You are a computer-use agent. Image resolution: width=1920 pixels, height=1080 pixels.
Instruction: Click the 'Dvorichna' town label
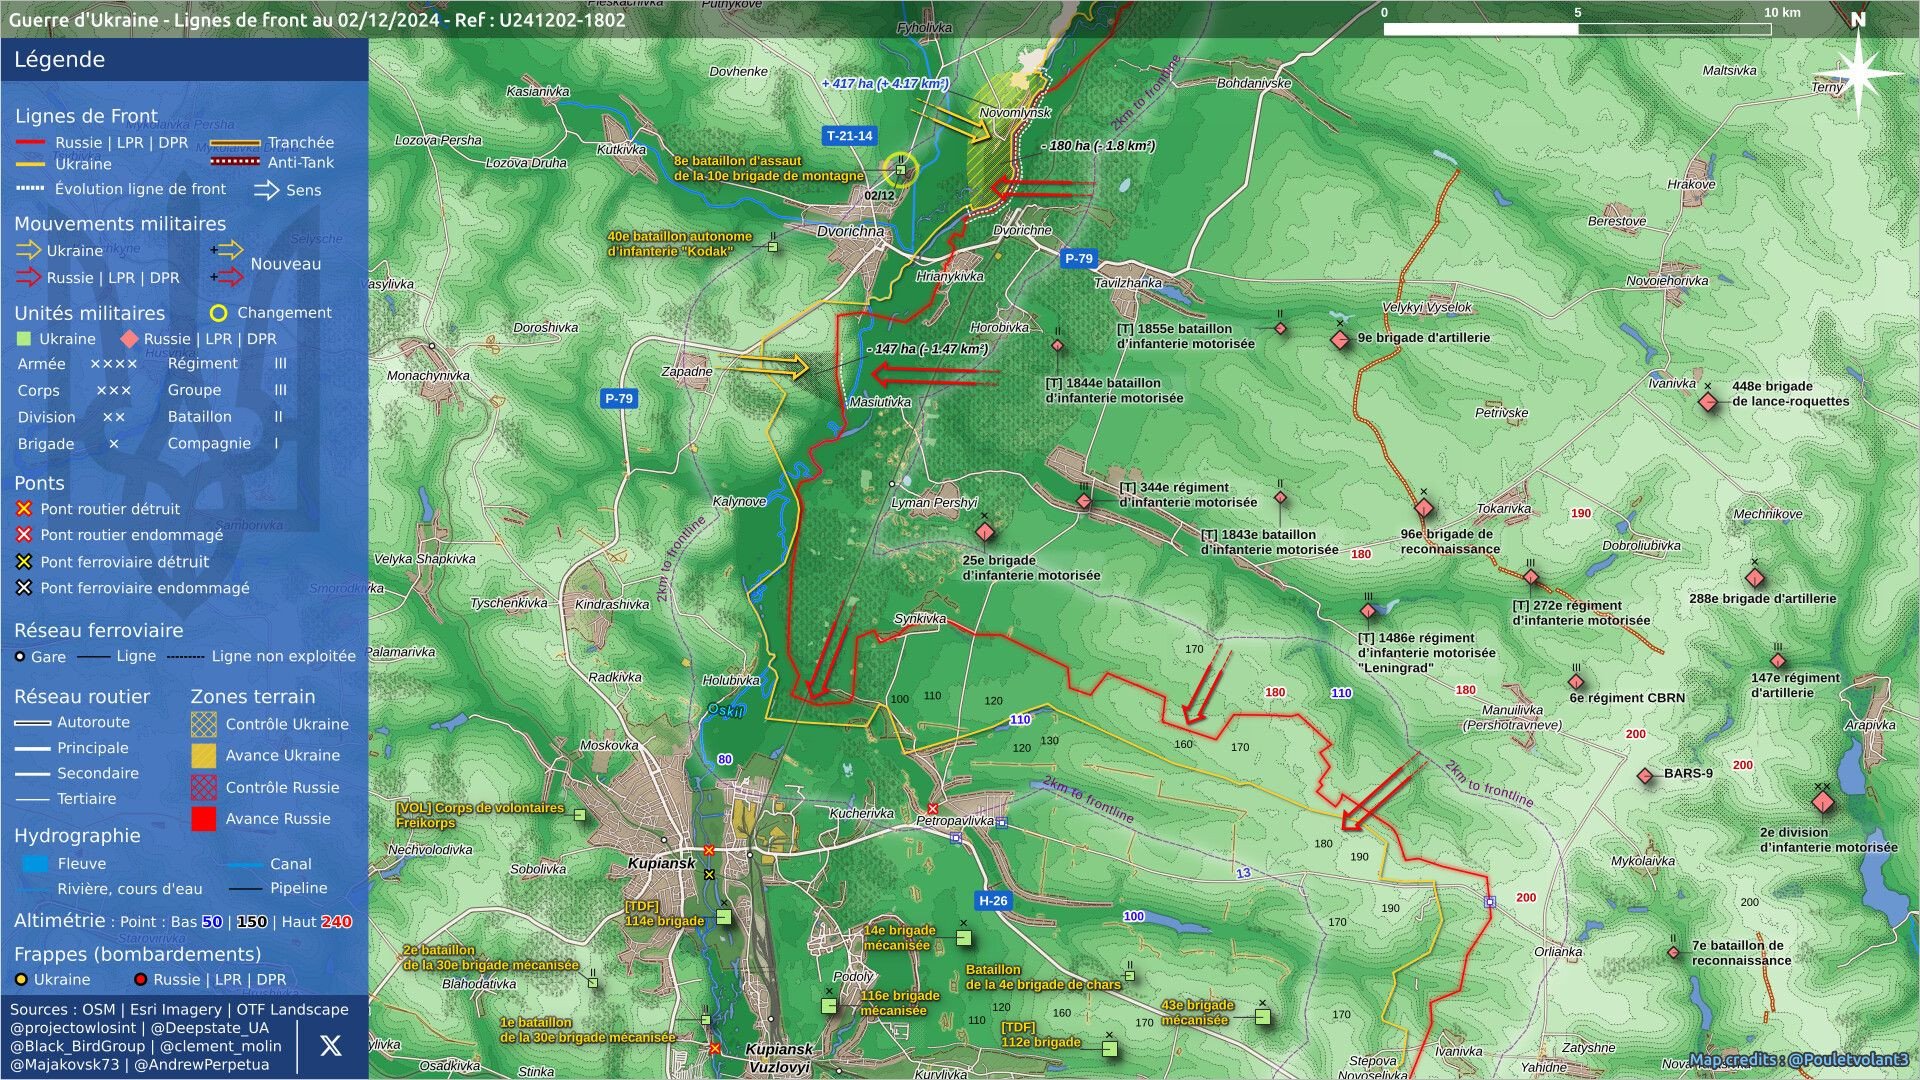click(850, 231)
